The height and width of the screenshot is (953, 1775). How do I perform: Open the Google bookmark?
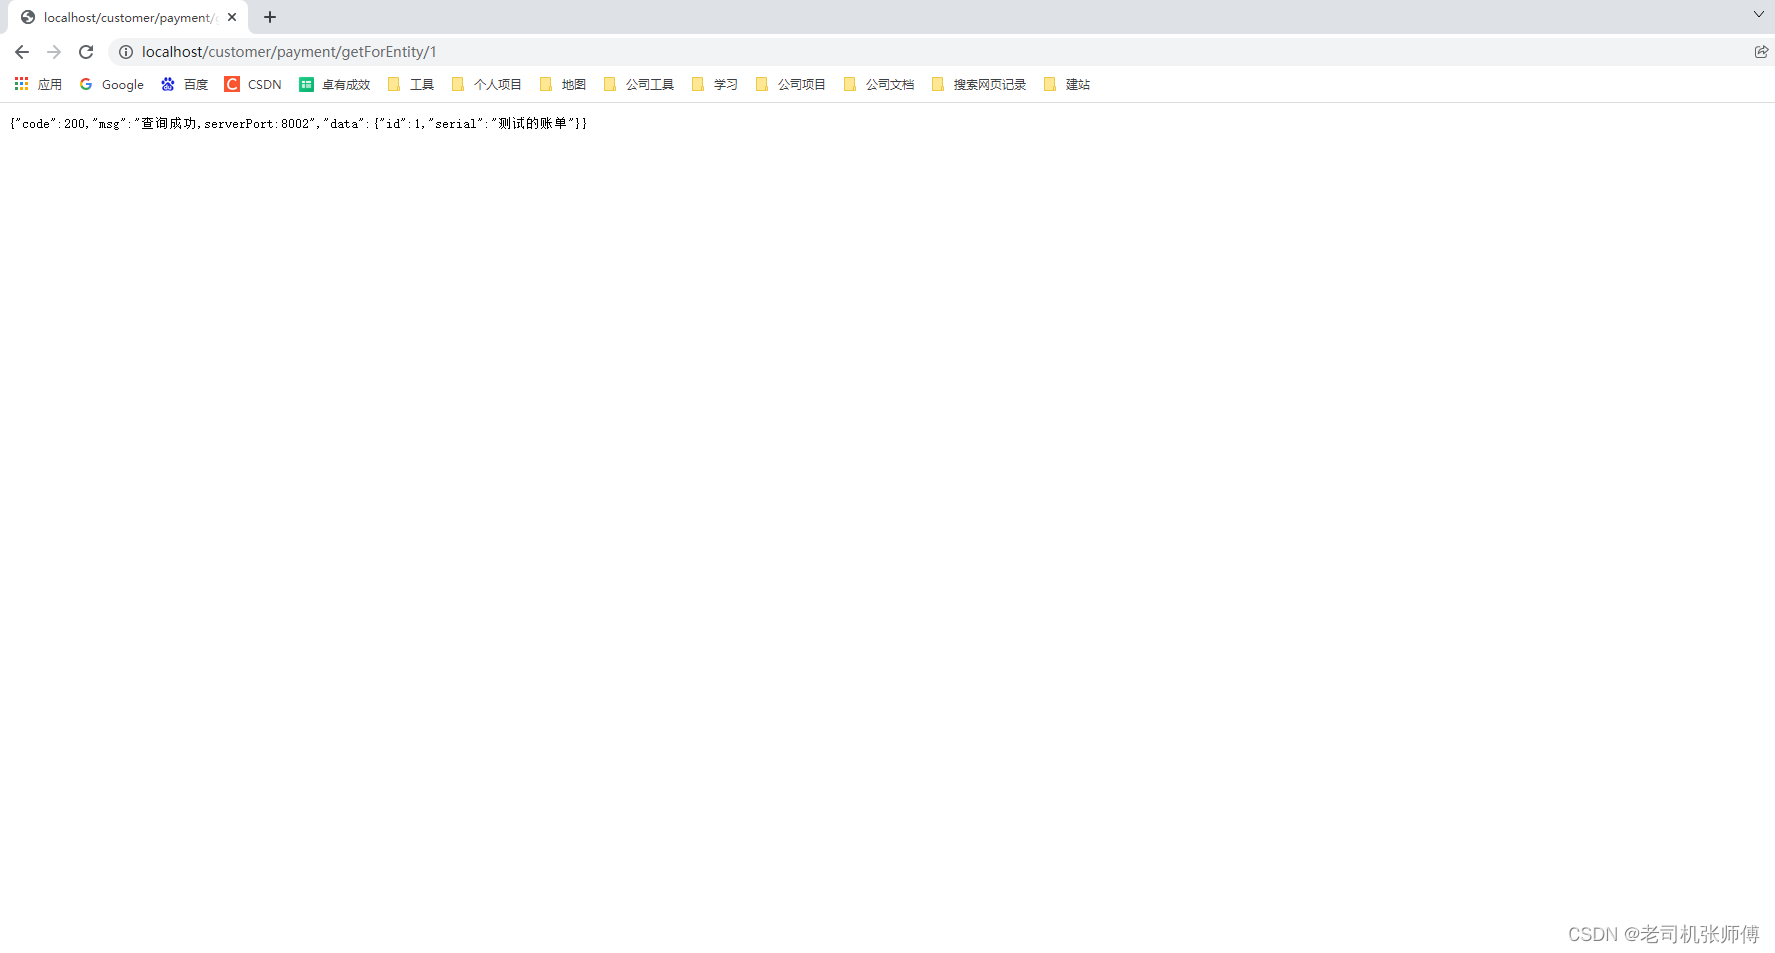click(112, 84)
